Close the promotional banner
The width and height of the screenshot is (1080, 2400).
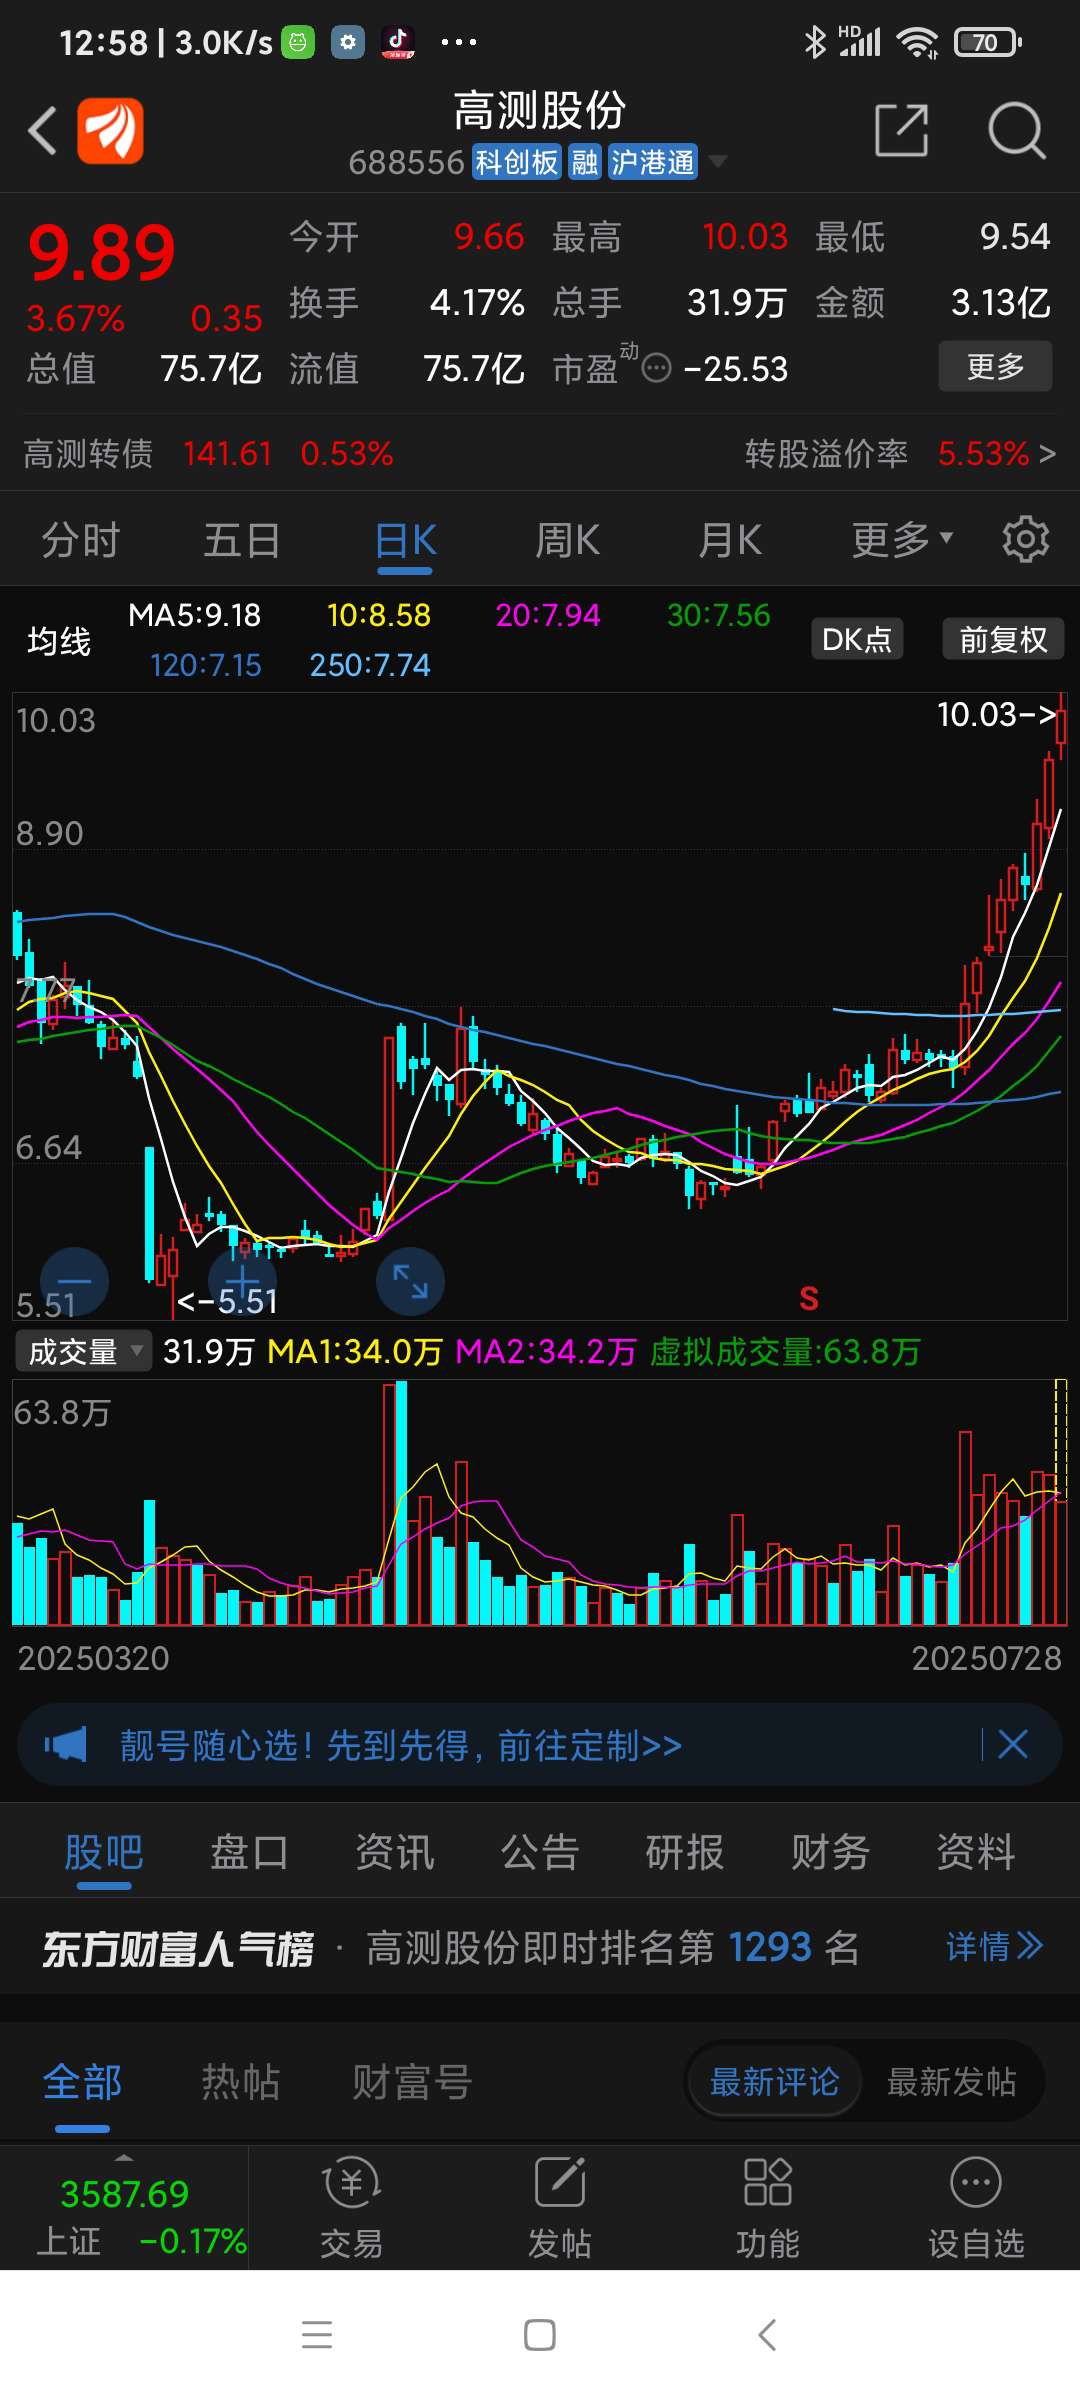tap(1013, 1745)
